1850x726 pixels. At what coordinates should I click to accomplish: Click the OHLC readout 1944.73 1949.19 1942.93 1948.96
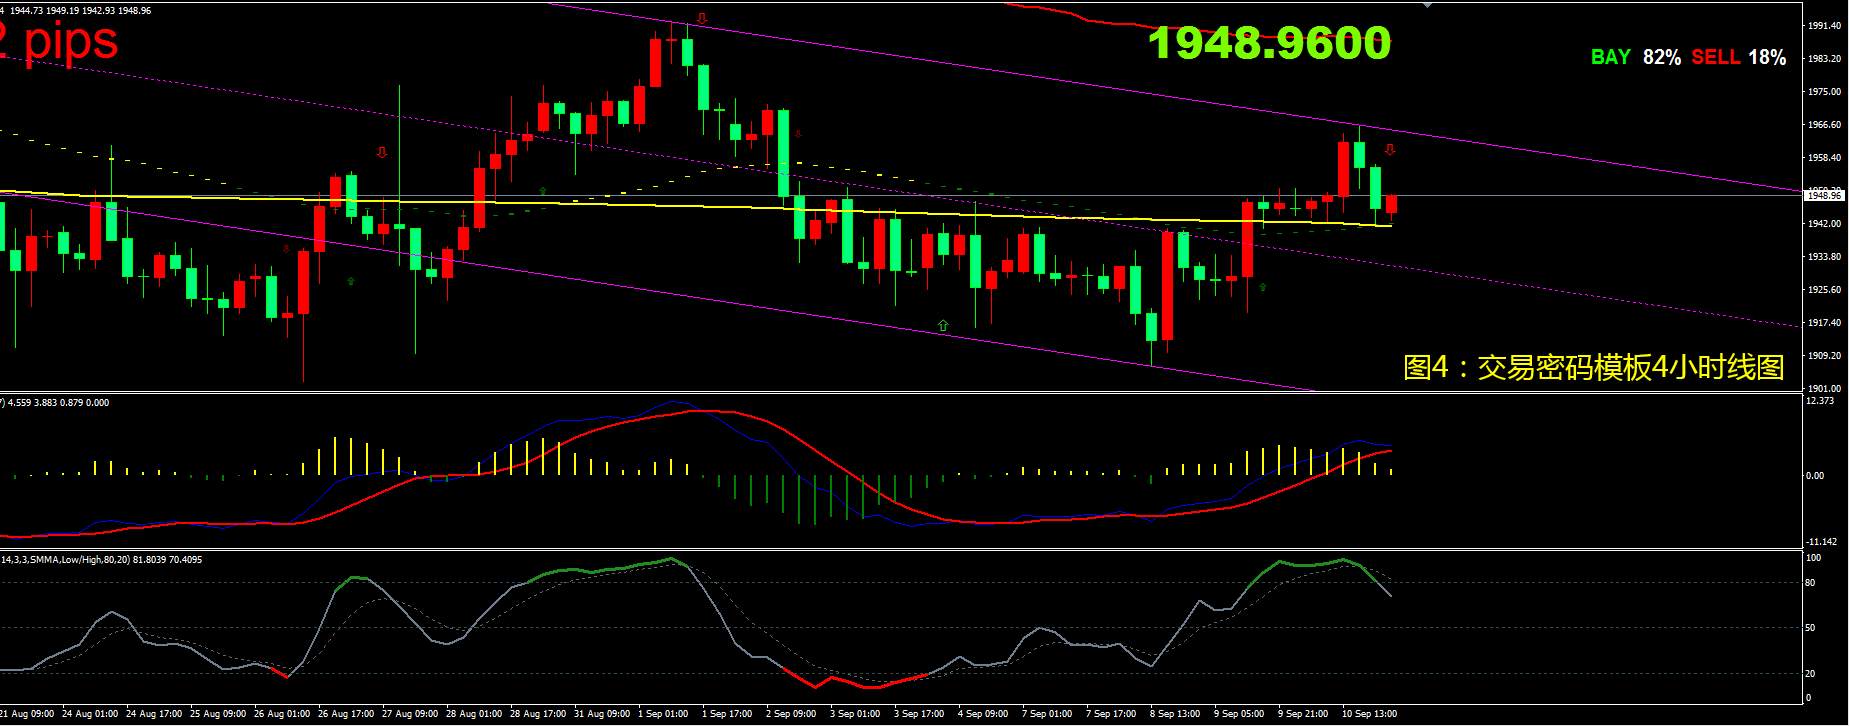tap(81, 10)
